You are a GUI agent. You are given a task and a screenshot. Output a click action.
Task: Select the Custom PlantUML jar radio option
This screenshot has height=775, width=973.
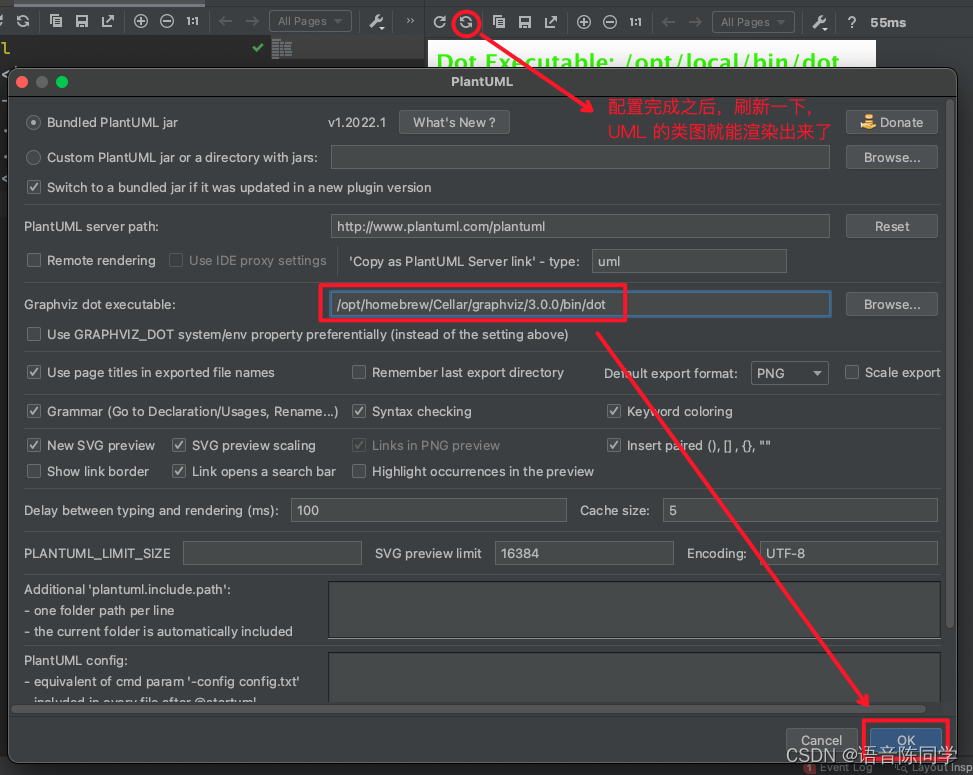pos(34,158)
